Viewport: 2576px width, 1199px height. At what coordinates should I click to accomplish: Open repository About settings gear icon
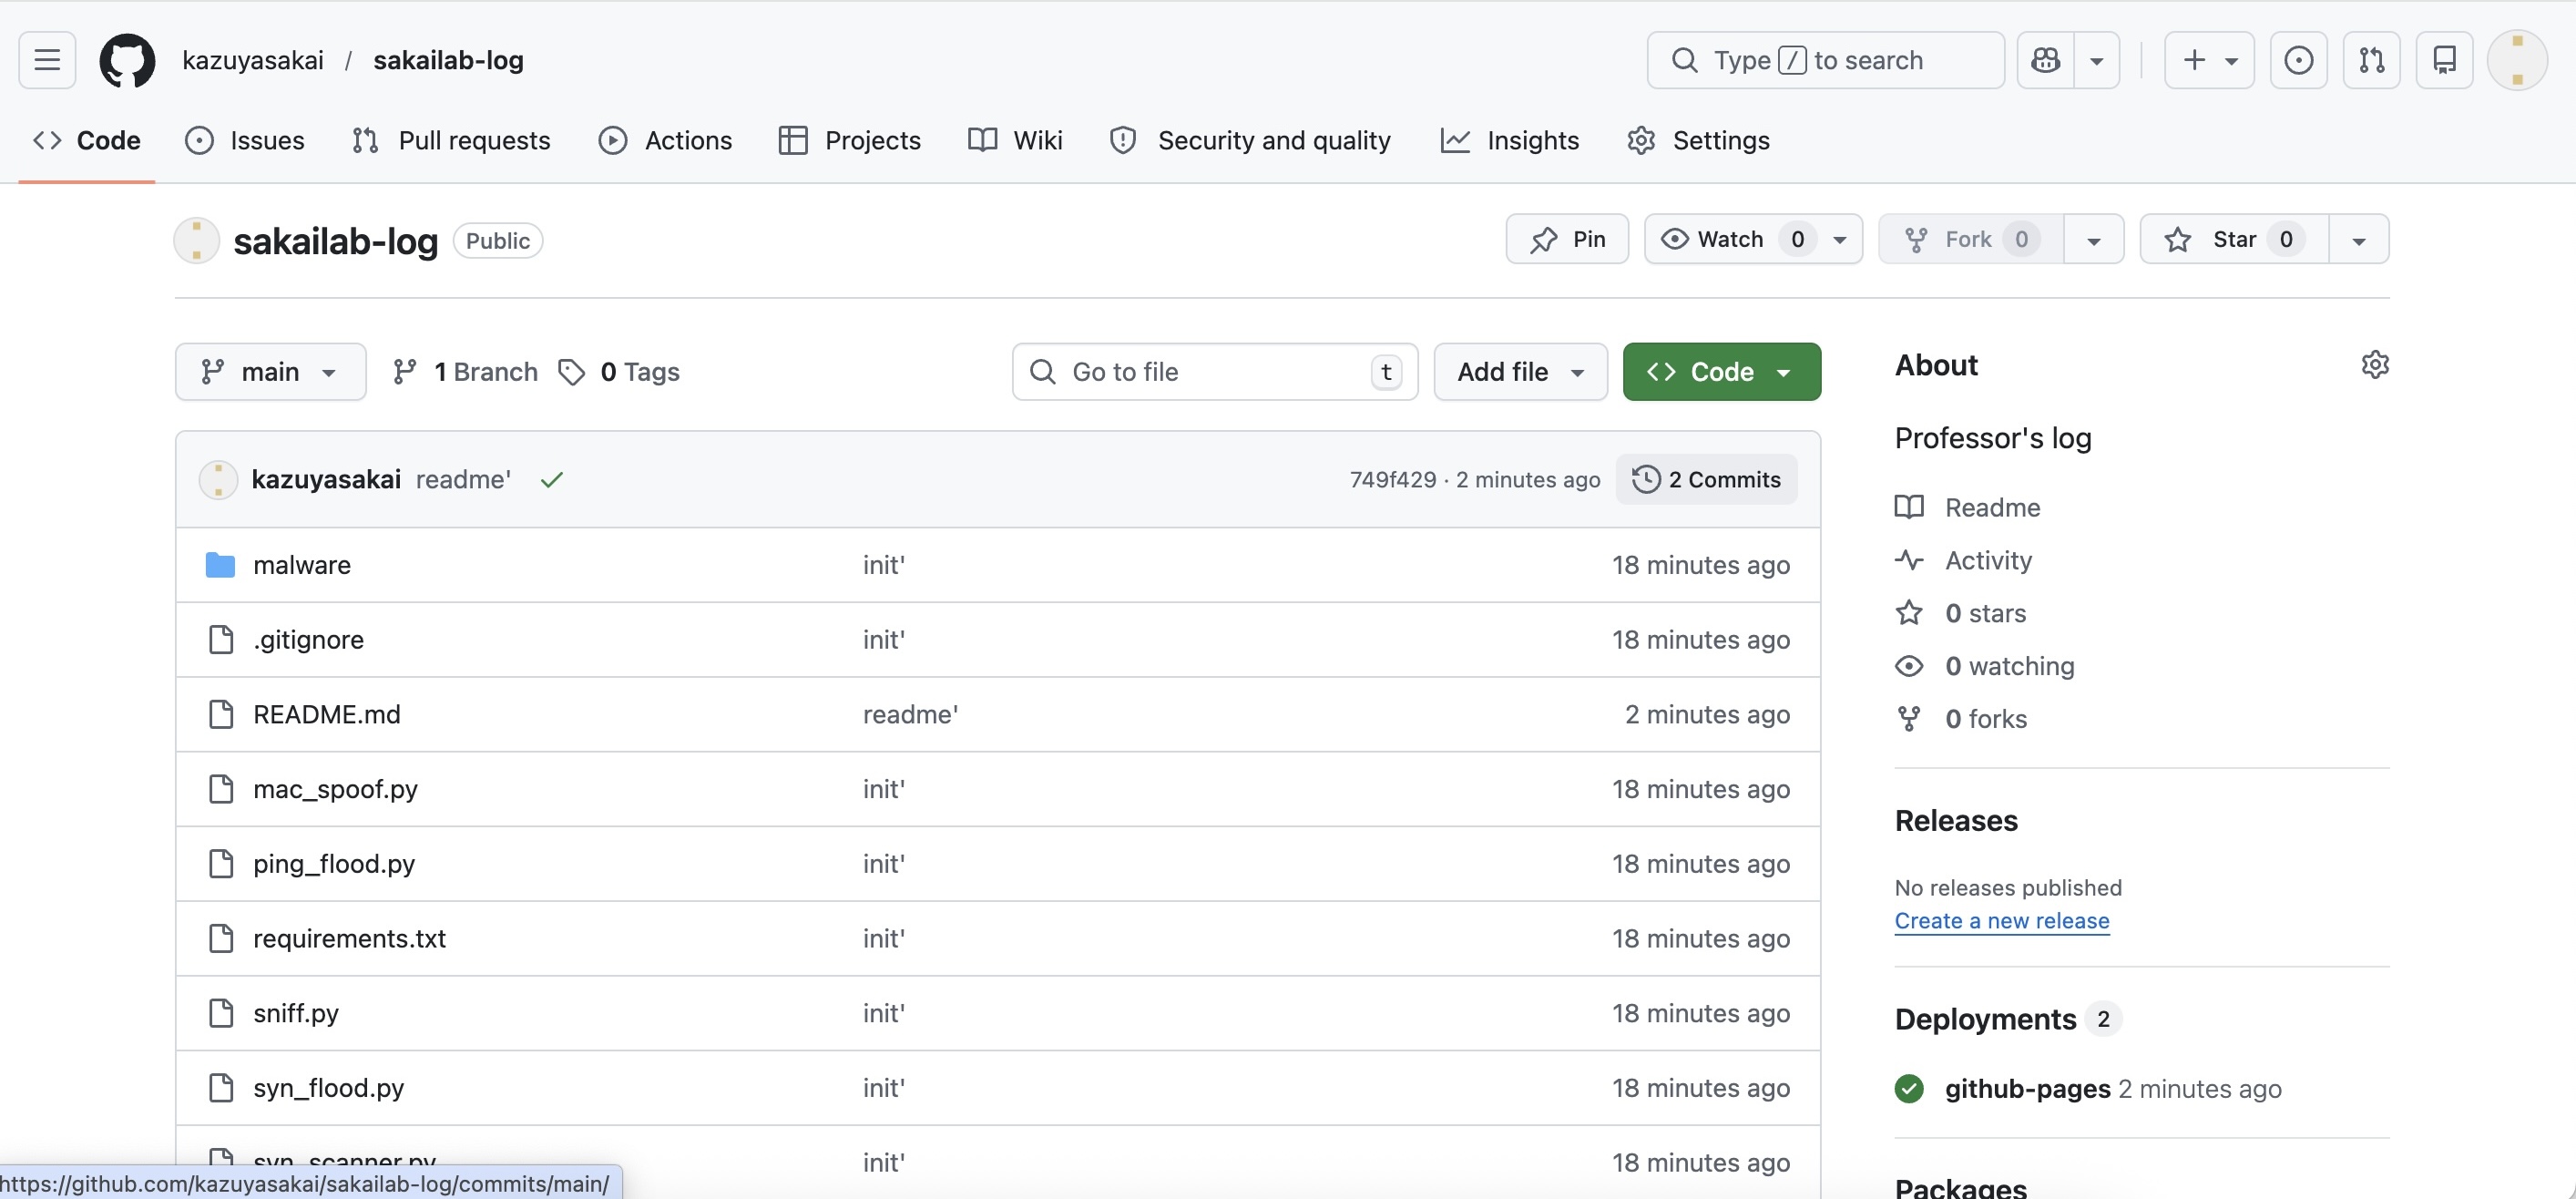click(x=2376, y=364)
